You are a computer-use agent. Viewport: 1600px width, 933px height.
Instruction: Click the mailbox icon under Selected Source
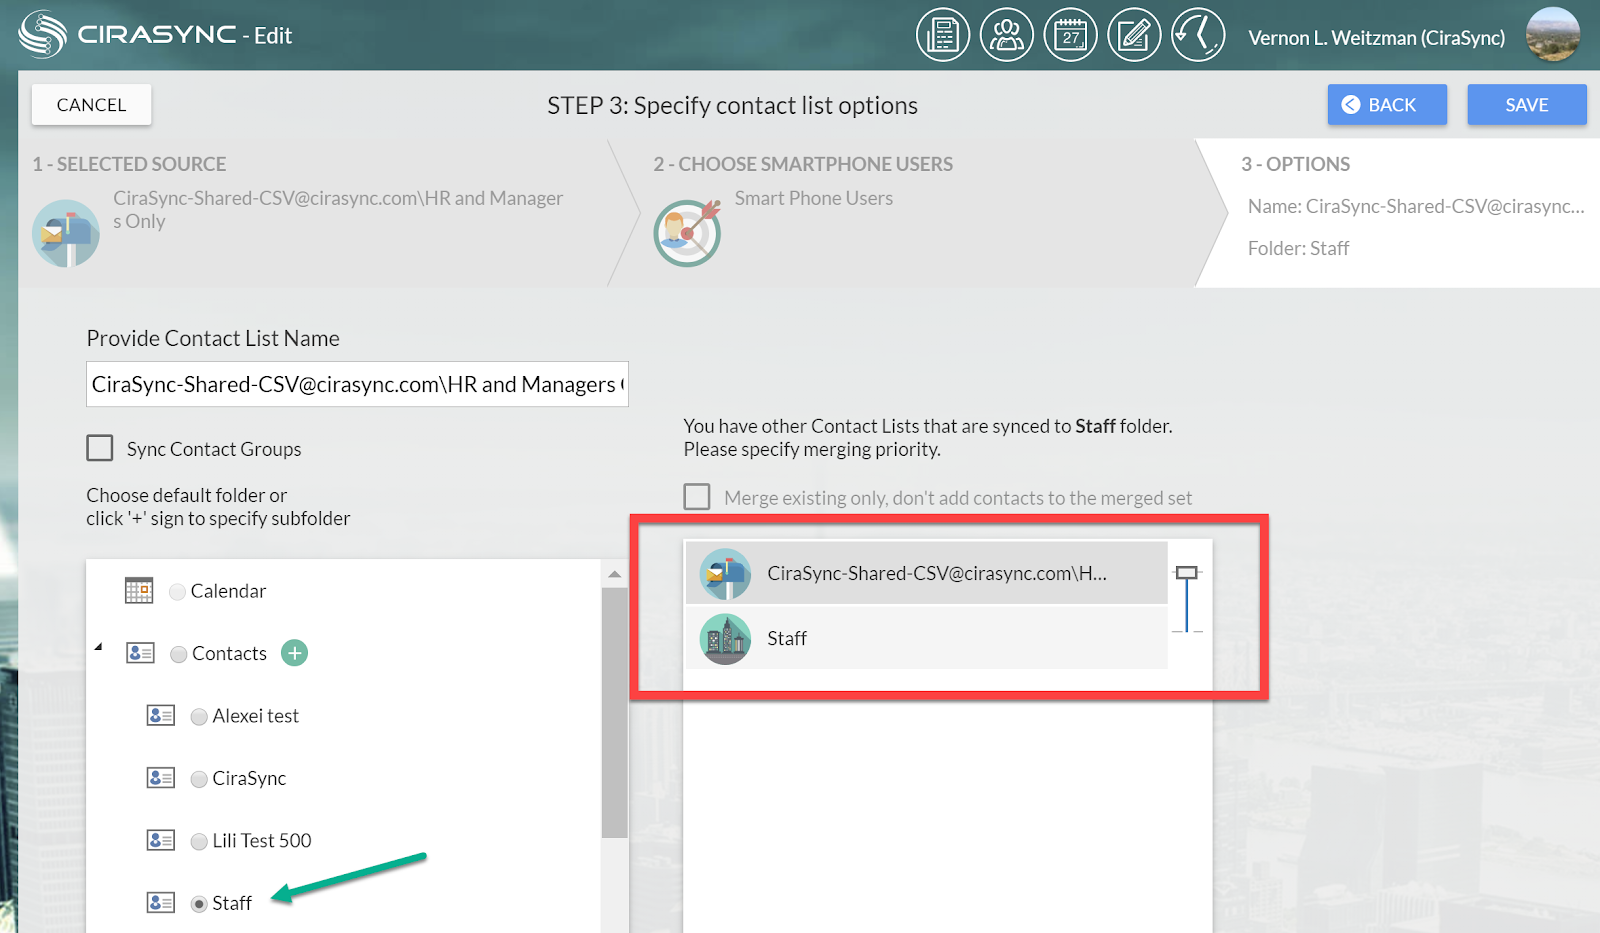click(66, 234)
